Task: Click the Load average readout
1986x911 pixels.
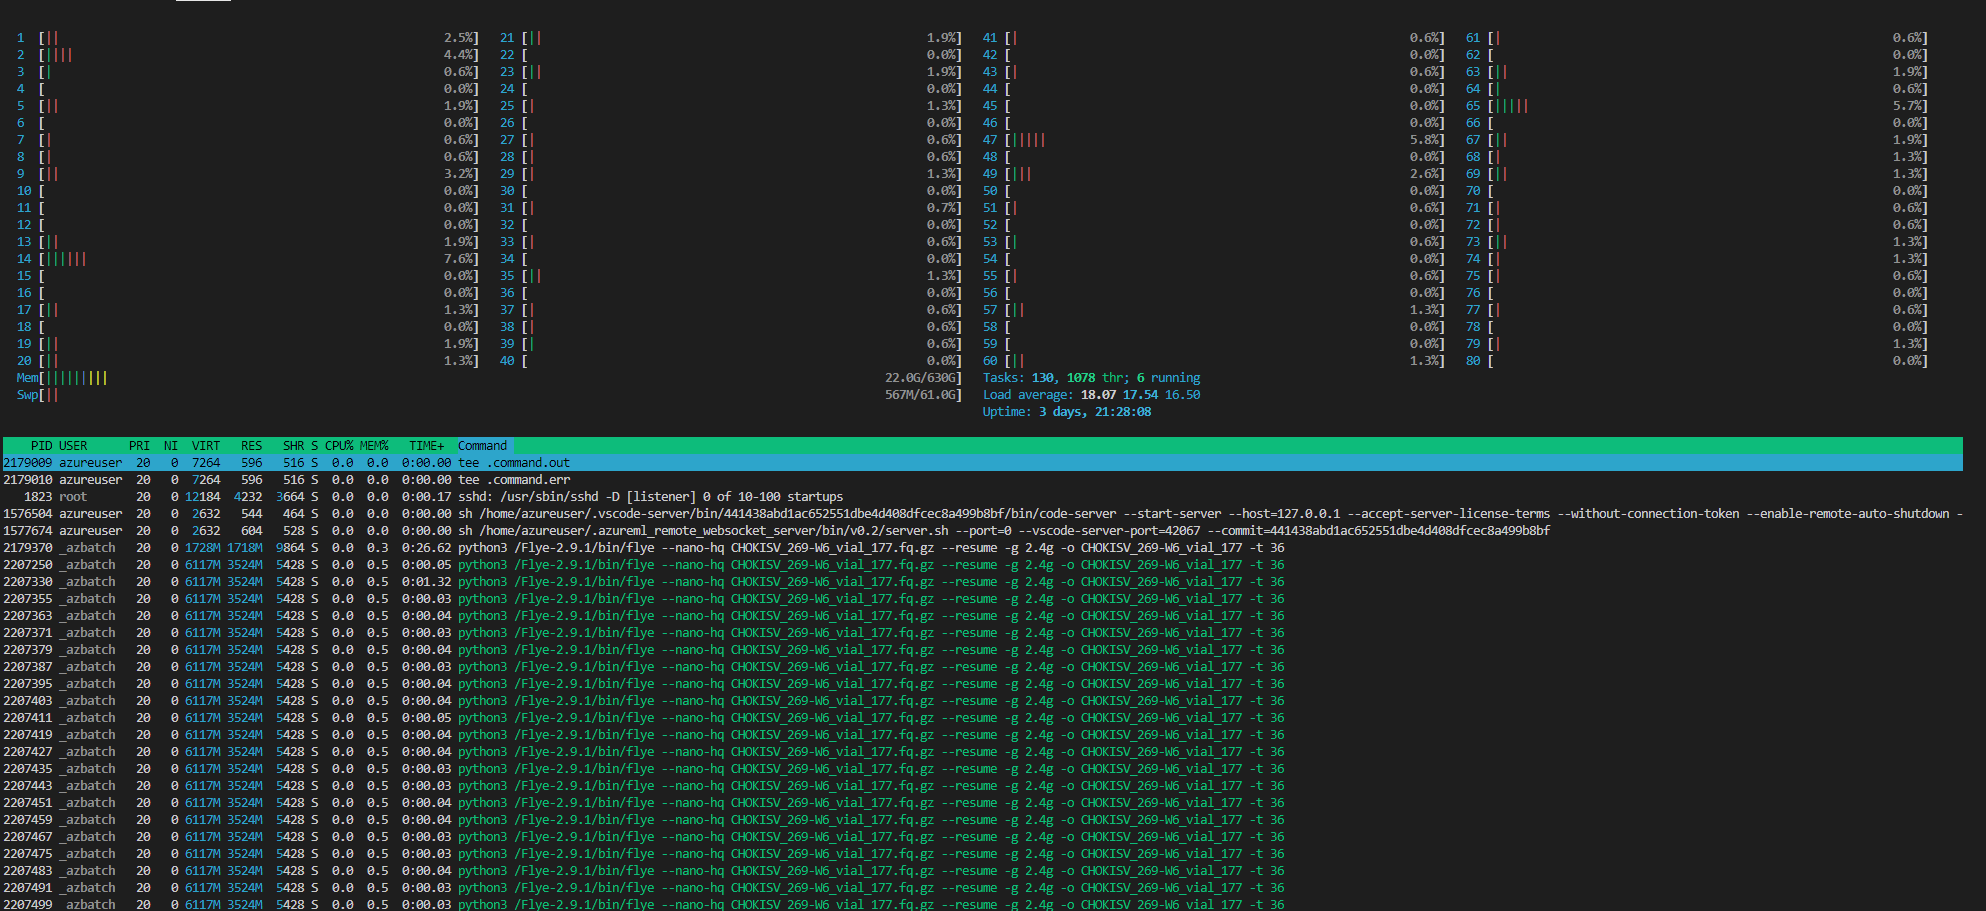Action: click(x=1090, y=394)
